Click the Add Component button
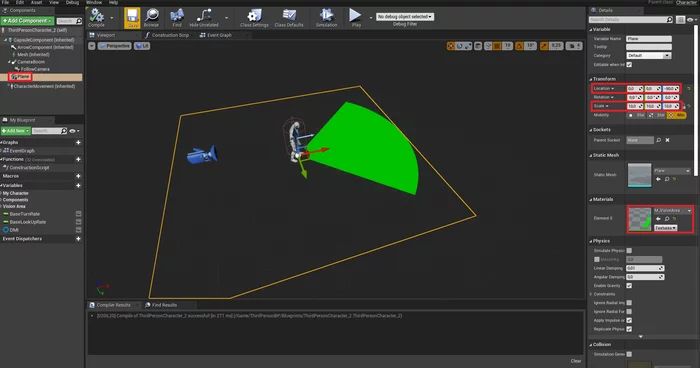Viewport: 700px width, 368px height. (27, 21)
